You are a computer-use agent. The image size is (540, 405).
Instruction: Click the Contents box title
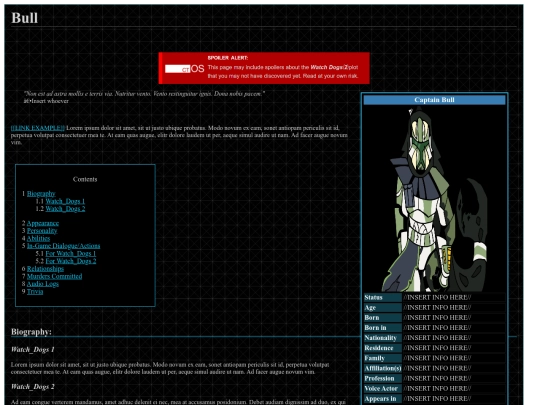click(x=85, y=179)
